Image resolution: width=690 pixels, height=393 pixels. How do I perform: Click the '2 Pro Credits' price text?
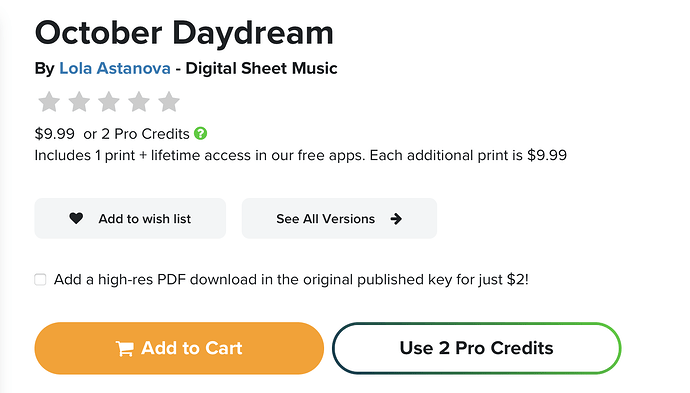point(145,134)
